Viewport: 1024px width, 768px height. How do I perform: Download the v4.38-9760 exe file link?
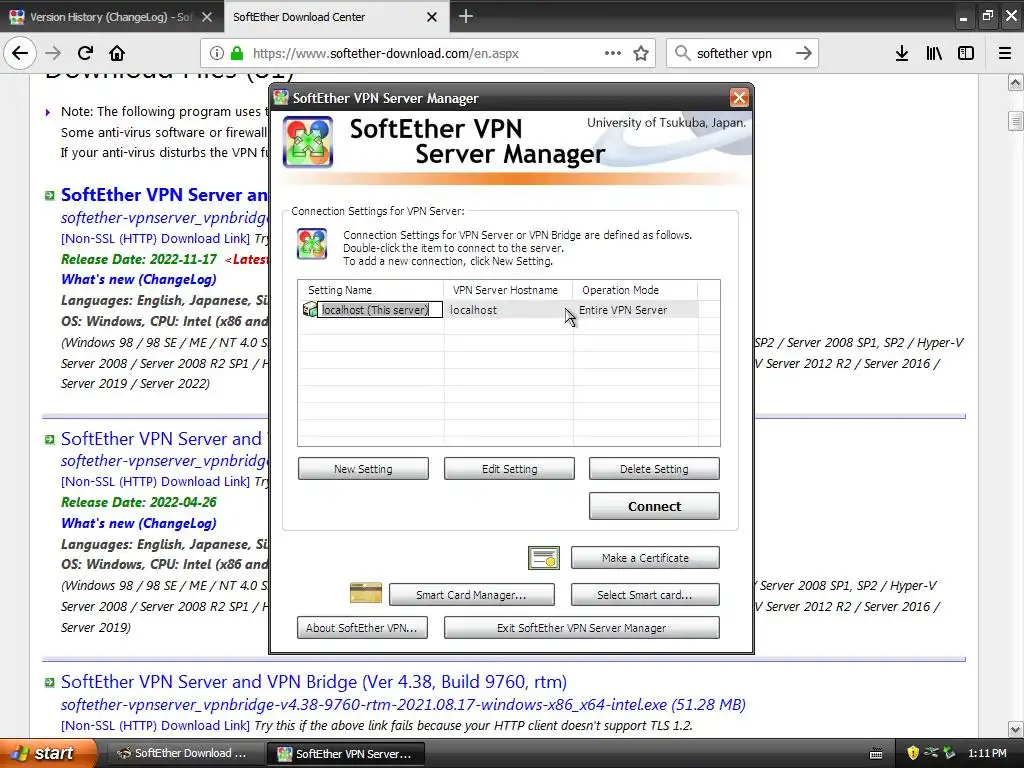pyautogui.click(x=403, y=705)
